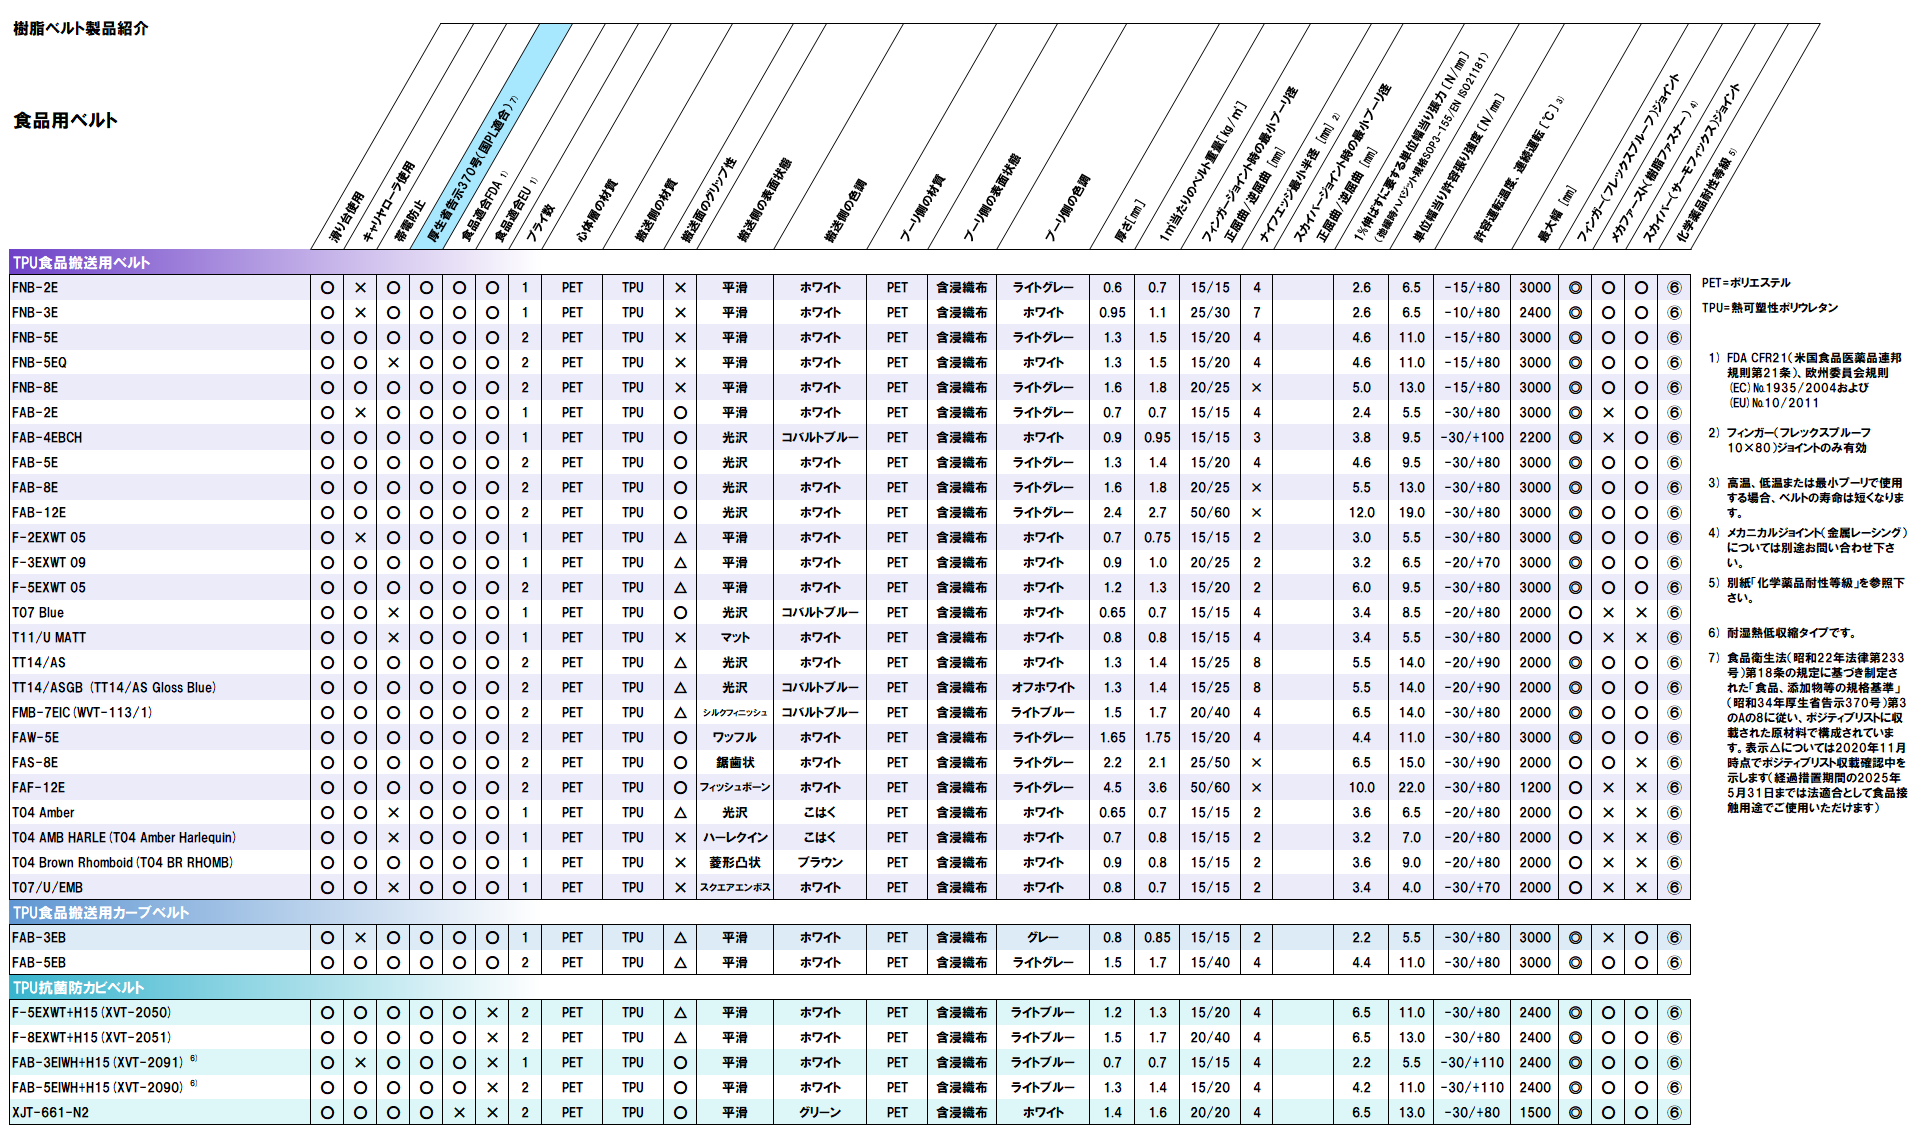Click the 化学薬品耐性等級 column header
This screenshot has height=1134, width=1911.
tap(1706, 196)
